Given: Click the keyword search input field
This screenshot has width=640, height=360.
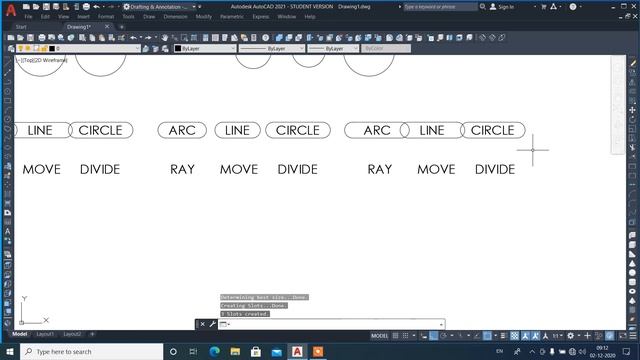Looking at the screenshot, I should (x=440, y=7).
